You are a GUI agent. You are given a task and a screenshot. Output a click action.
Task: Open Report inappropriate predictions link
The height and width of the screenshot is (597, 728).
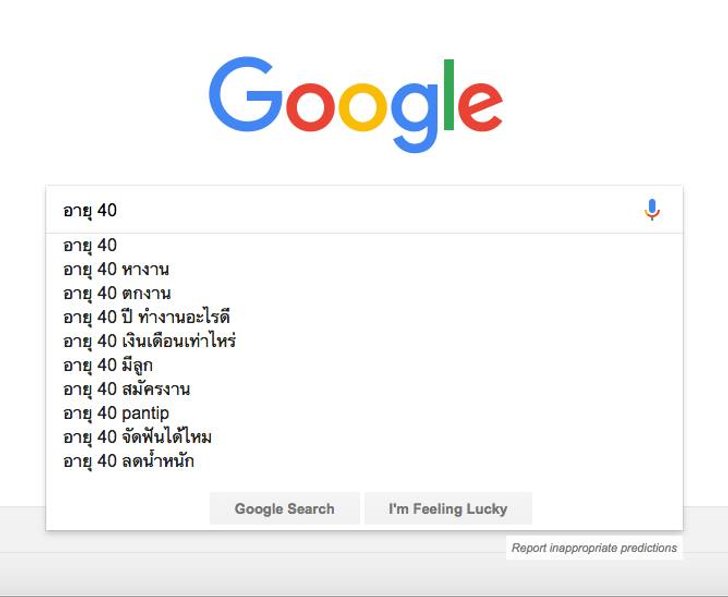(x=594, y=548)
